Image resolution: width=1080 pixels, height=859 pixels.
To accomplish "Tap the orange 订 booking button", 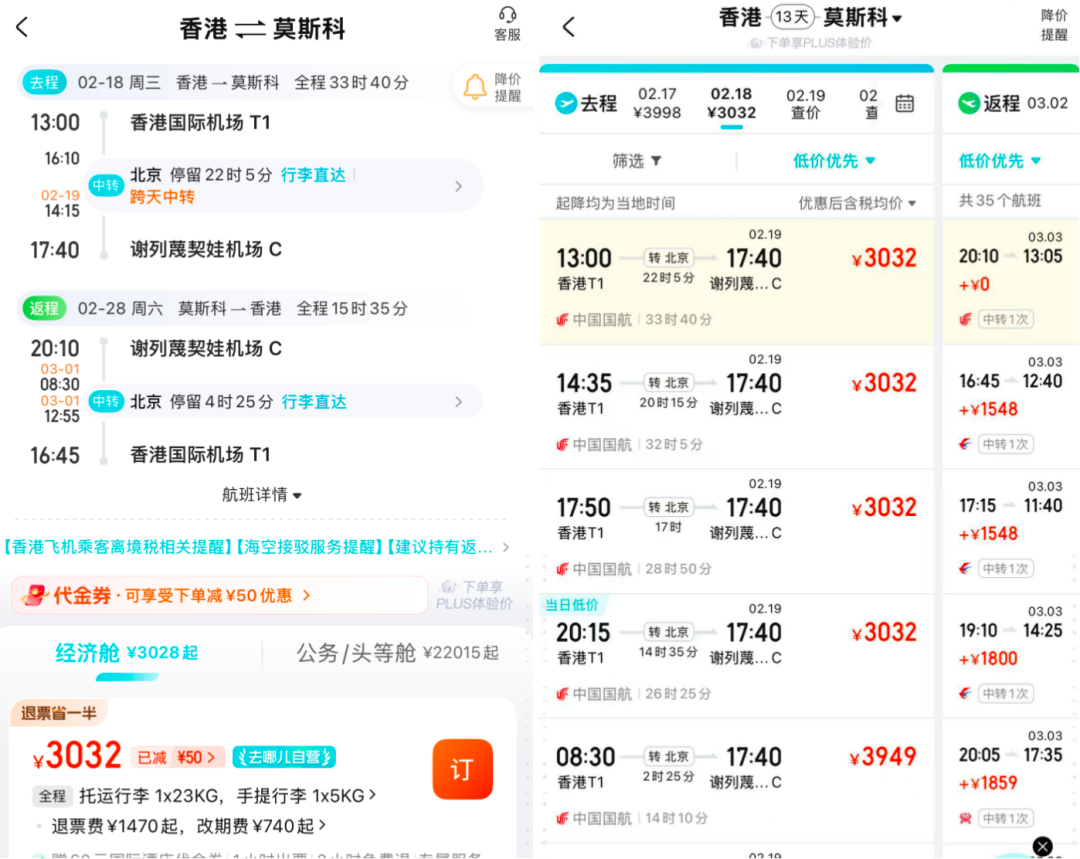I will coord(462,769).
